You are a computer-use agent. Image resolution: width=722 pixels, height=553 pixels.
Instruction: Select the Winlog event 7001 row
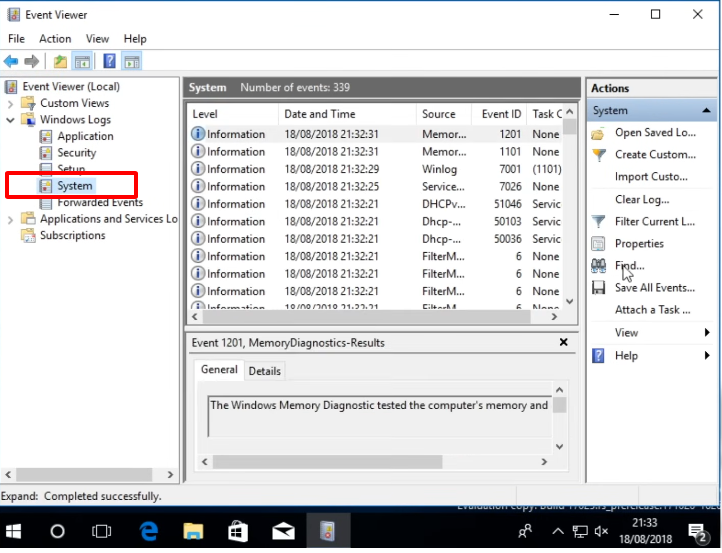[x=380, y=169]
